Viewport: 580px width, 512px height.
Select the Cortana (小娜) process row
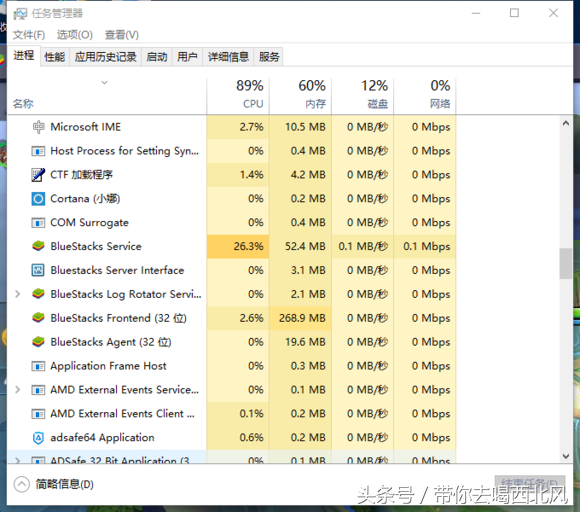point(232,199)
